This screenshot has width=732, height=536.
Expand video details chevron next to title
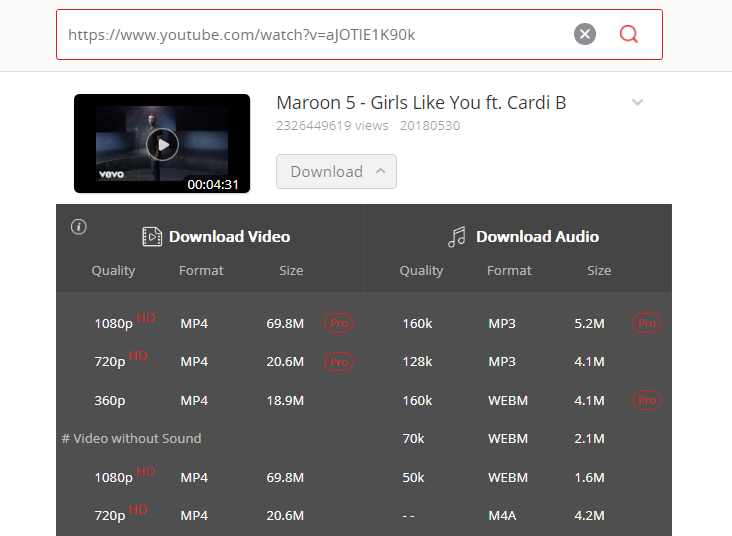637,102
